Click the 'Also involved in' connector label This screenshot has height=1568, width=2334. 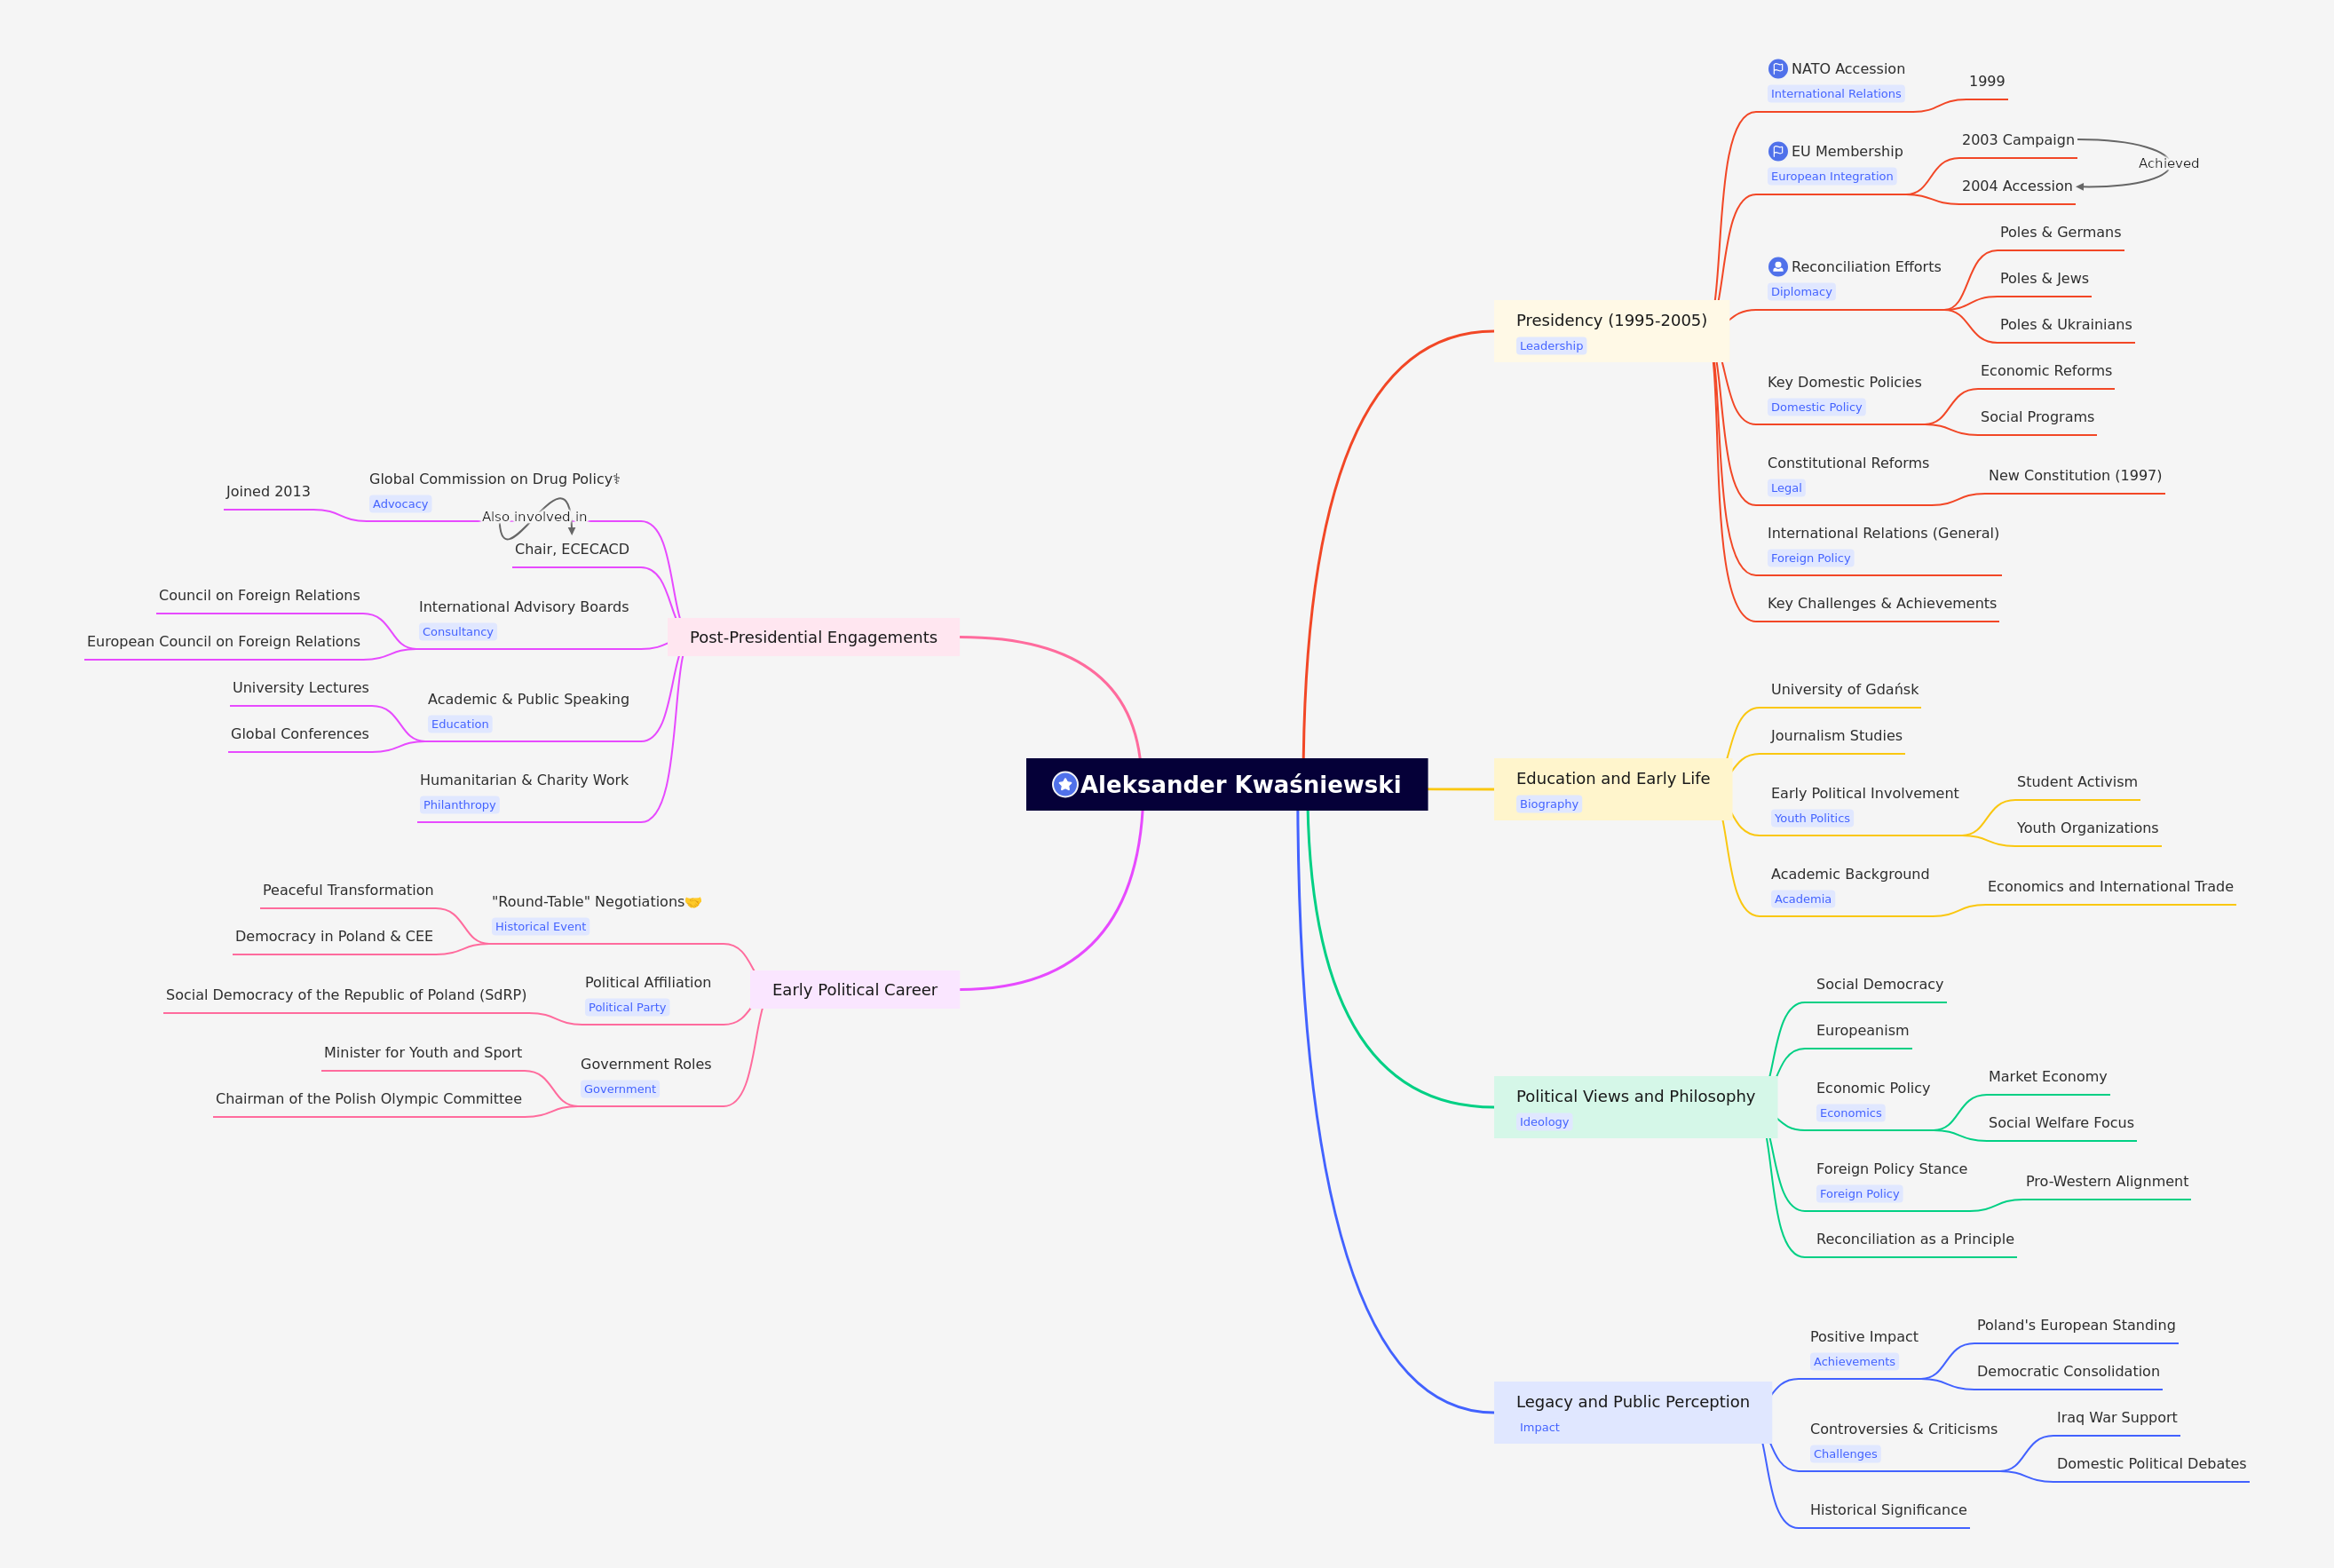534,517
